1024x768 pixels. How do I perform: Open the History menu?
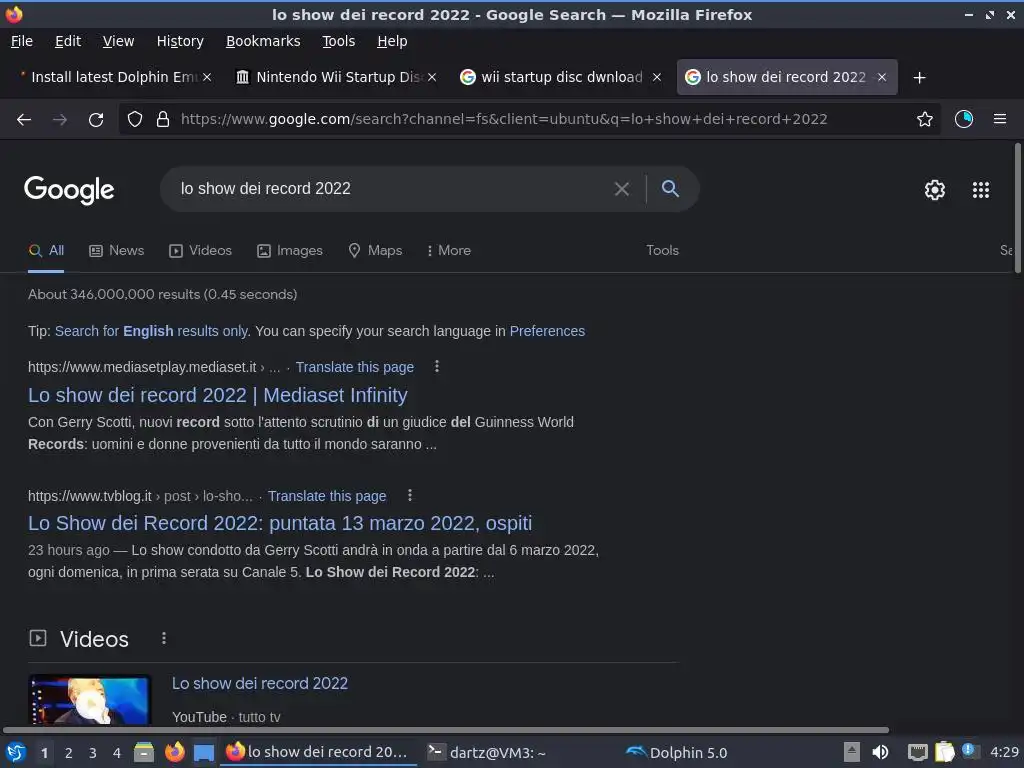pos(180,41)
